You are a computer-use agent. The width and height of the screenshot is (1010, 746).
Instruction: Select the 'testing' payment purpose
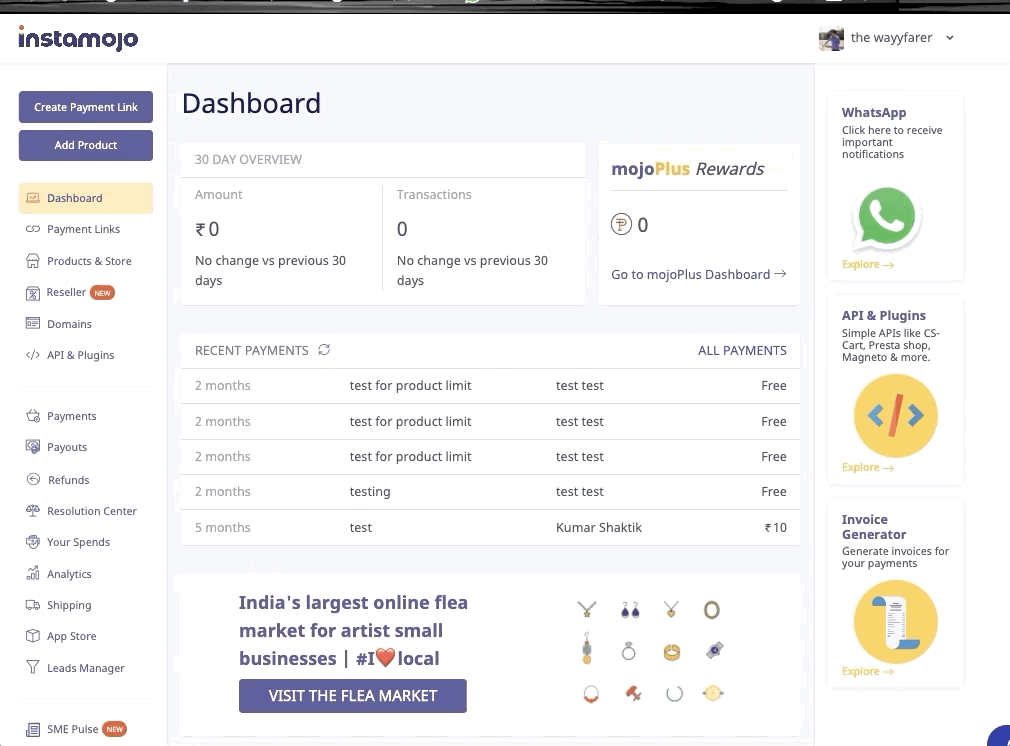pos(370,492)
